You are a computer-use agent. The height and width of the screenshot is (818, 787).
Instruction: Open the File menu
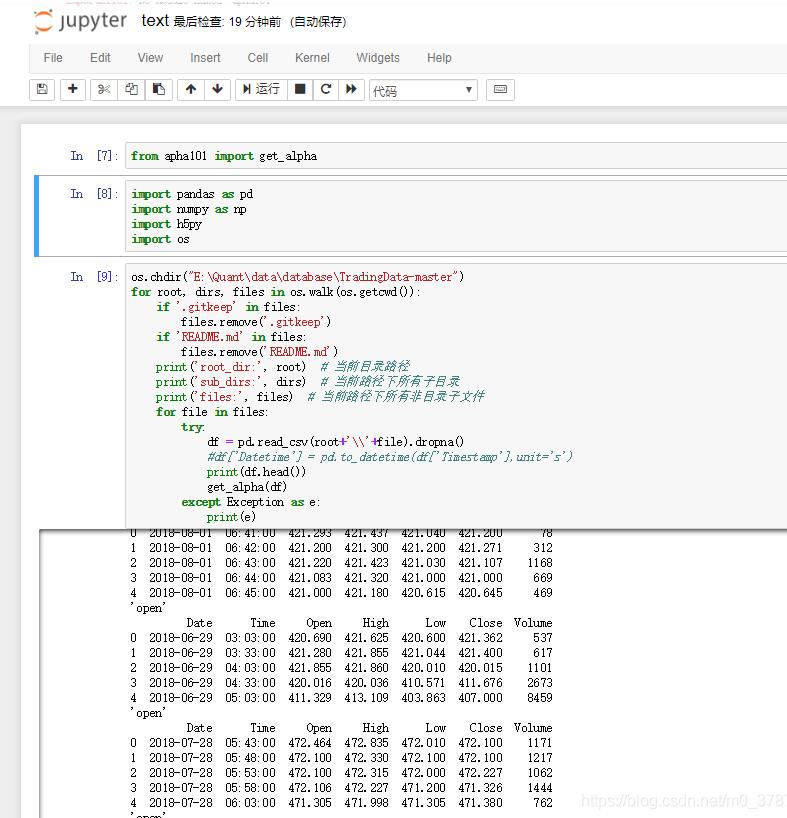(x=53, y=58)
